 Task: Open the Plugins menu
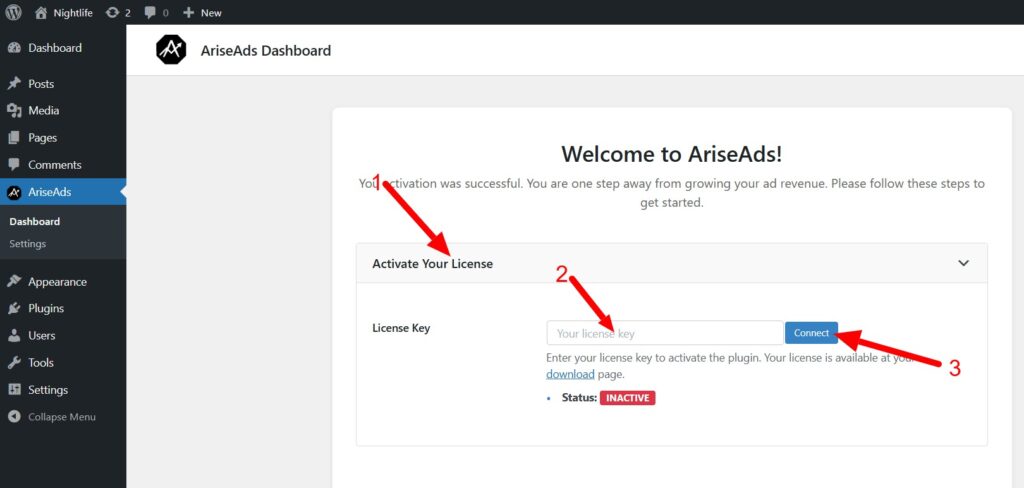point(46,309)
